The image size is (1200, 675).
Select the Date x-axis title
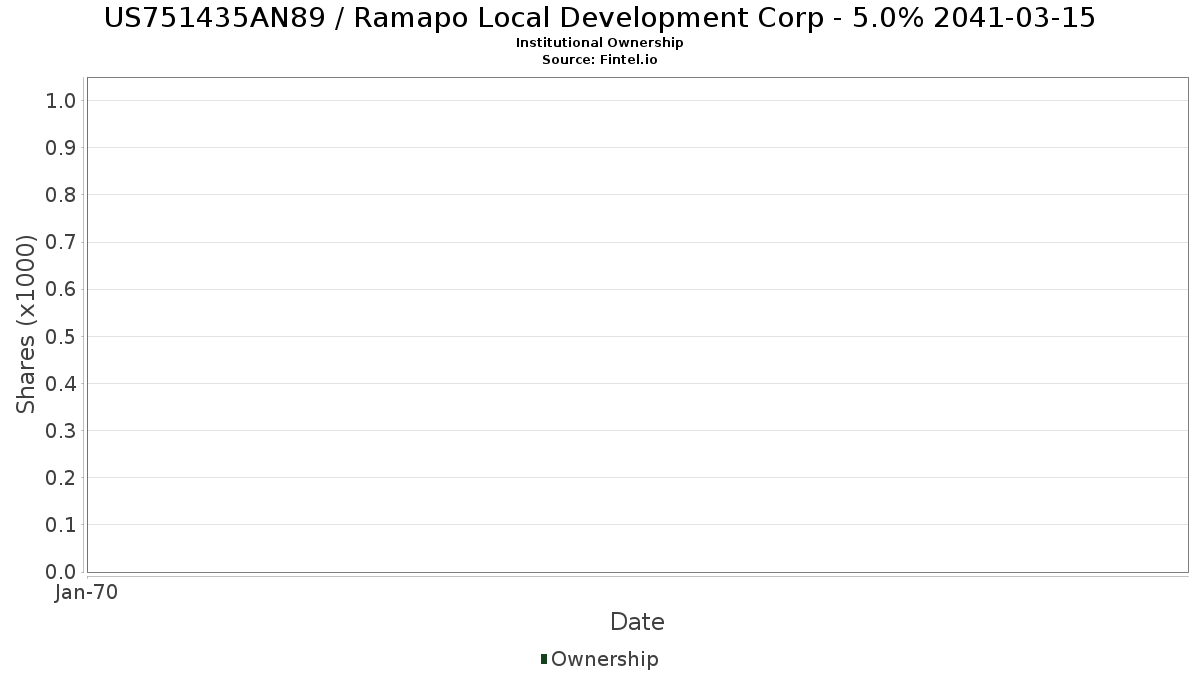click(637, 622)
